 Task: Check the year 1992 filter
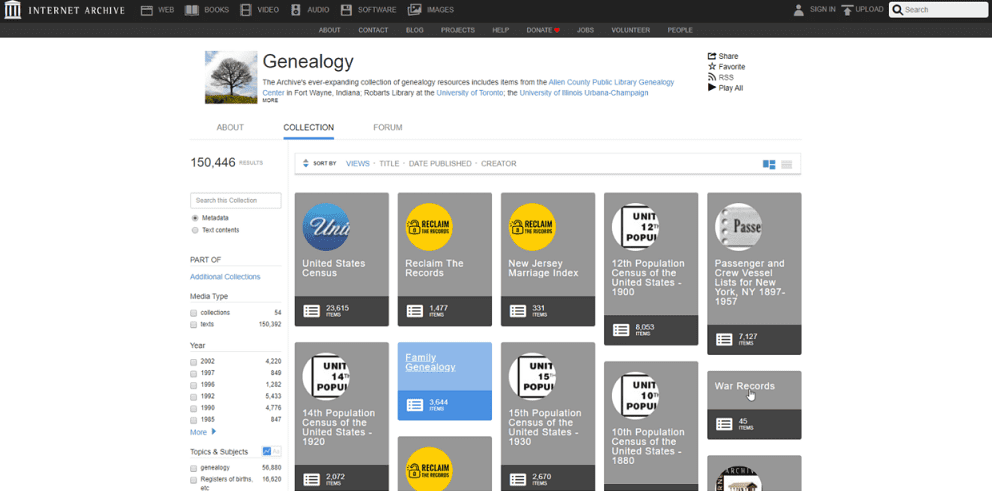[x=194, y=396]
